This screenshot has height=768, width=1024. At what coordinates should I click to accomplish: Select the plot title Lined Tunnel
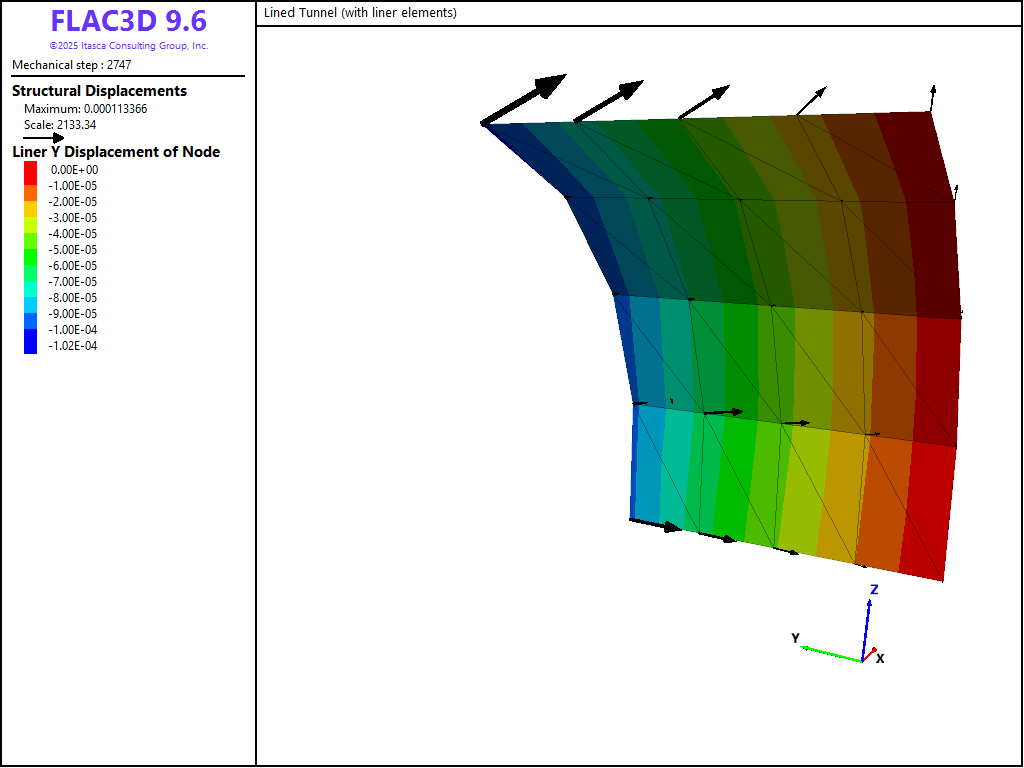(360, 13)
